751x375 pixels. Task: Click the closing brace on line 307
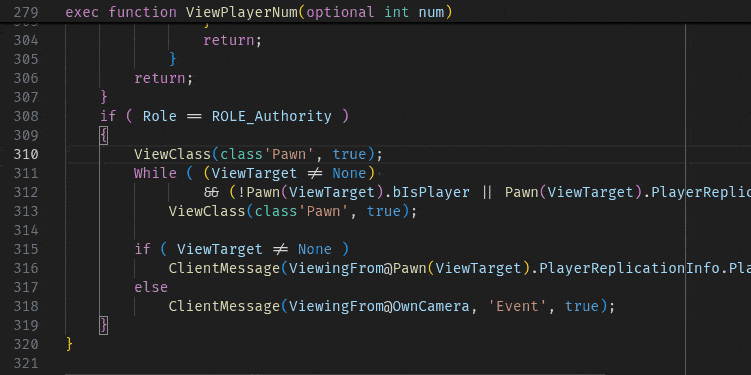click(x=104, y=97)
